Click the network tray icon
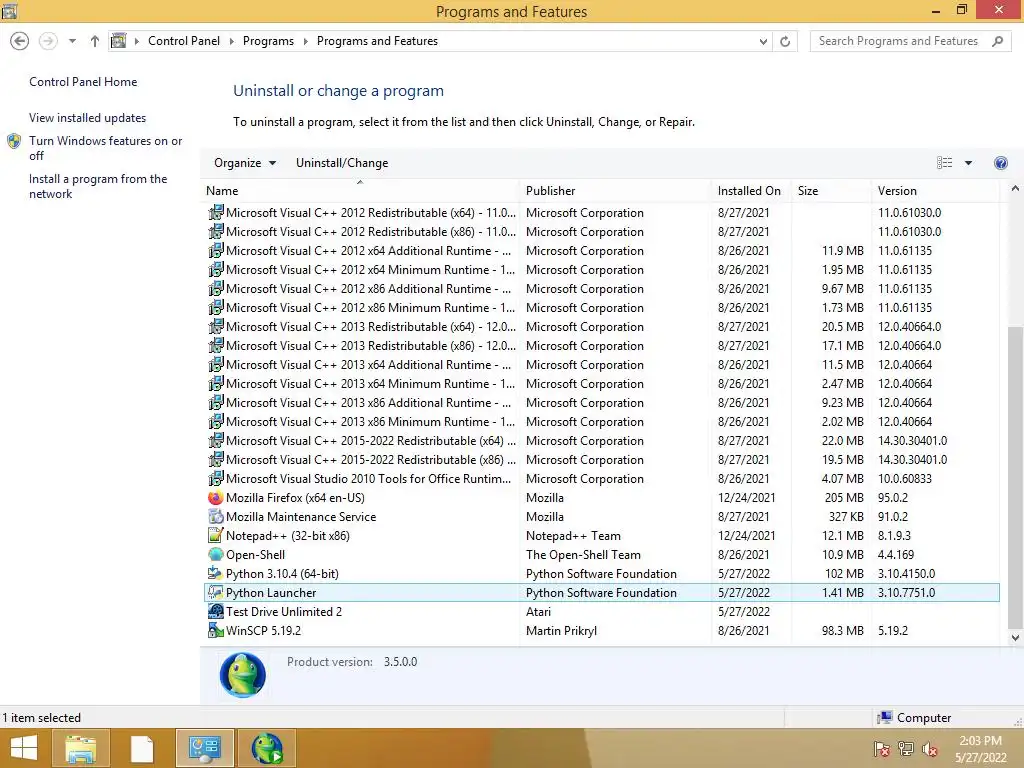Screen dimensions: 1024x768 point(906,749)
